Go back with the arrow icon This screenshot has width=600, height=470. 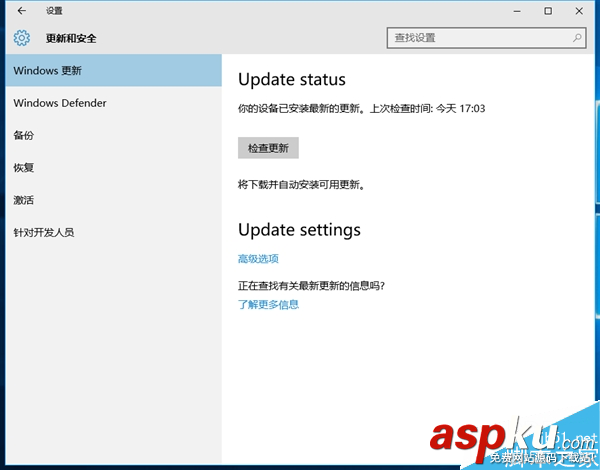click(22, 11)
